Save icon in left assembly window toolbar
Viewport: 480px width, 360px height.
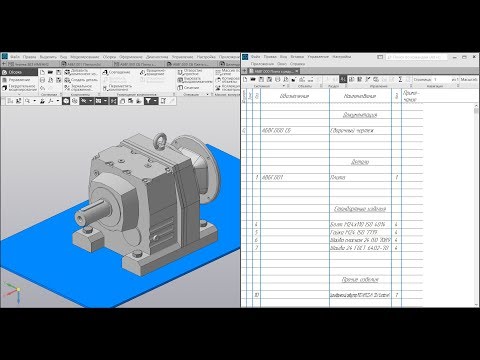pos(59,72)
